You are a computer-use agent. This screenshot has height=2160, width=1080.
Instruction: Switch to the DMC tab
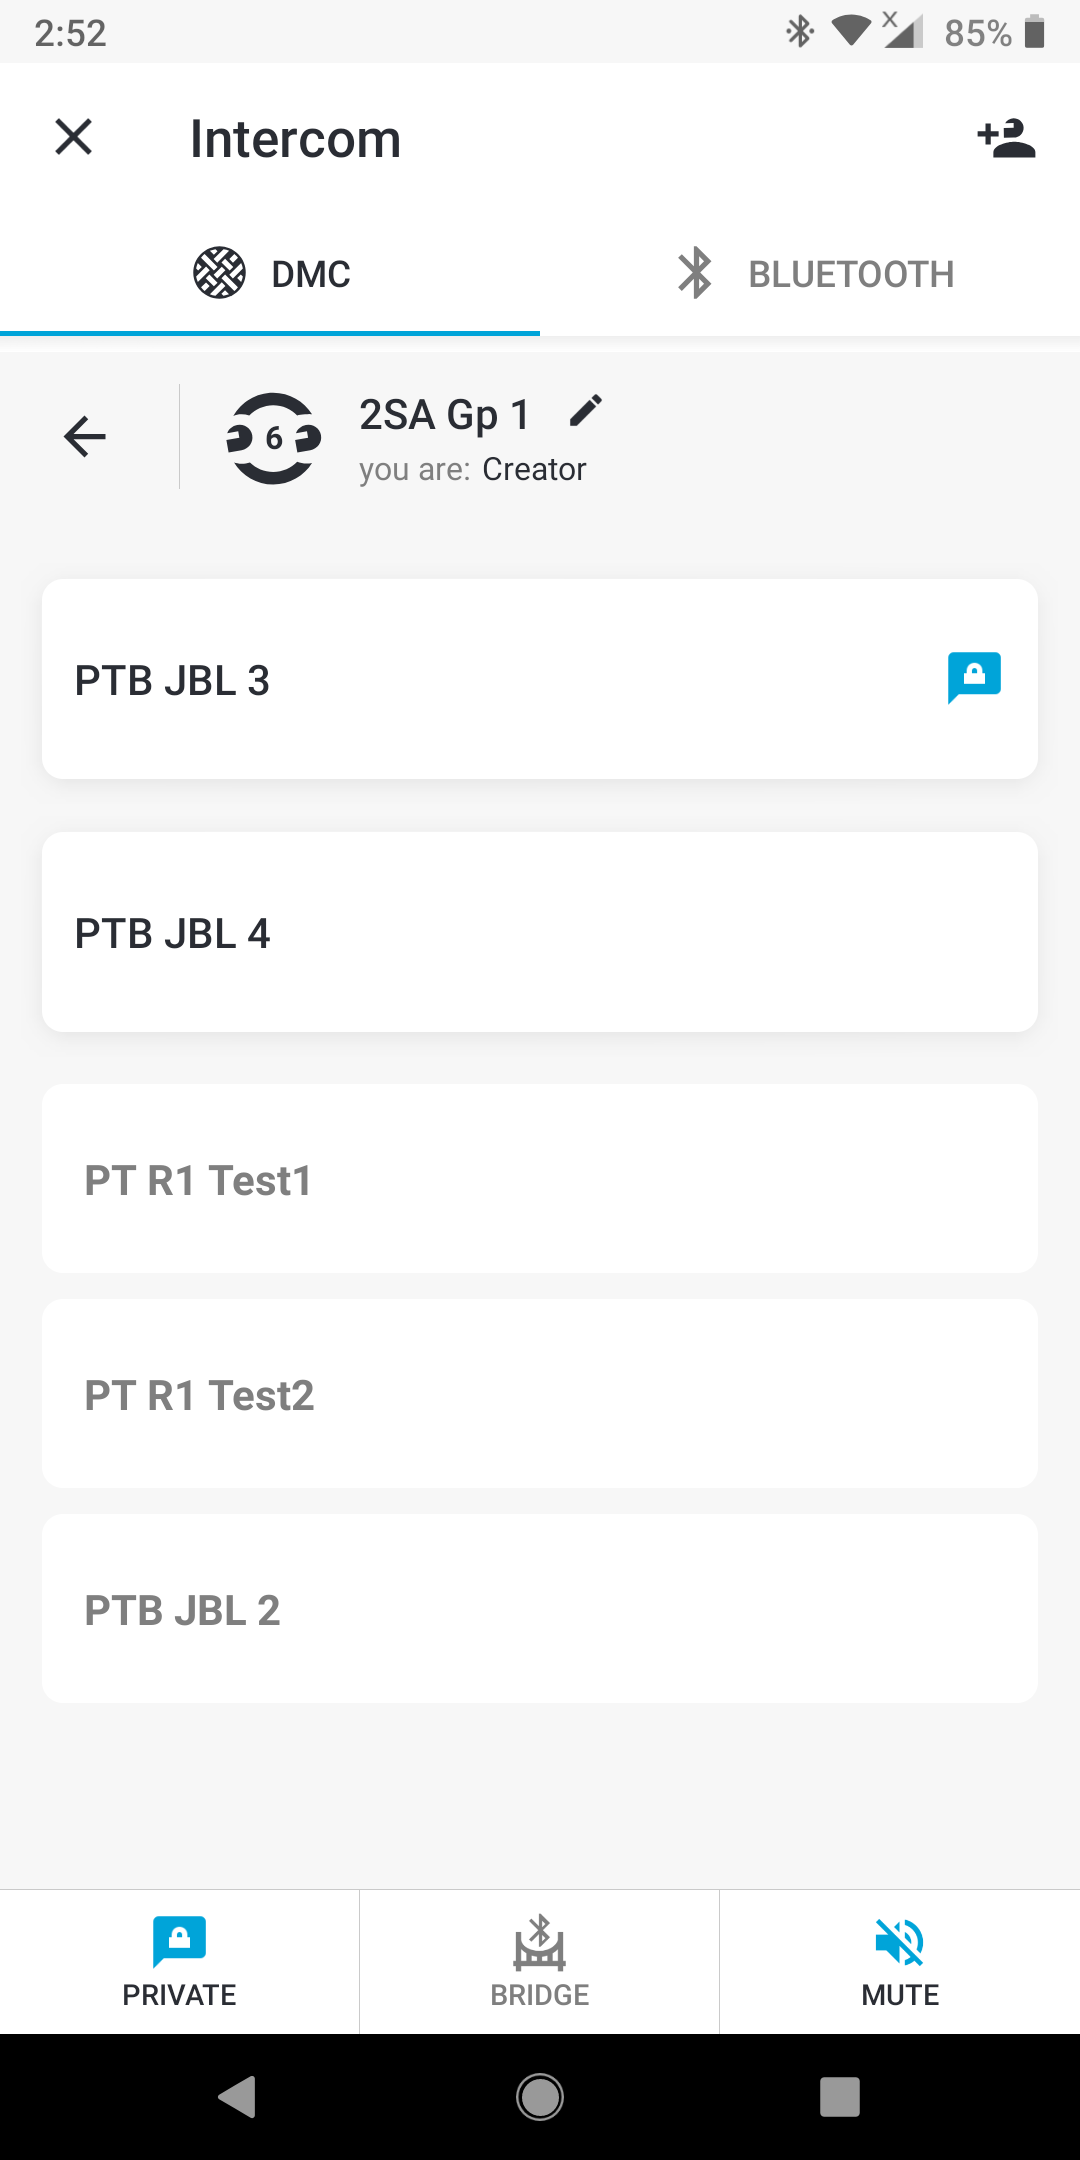[x=270, y=273]
